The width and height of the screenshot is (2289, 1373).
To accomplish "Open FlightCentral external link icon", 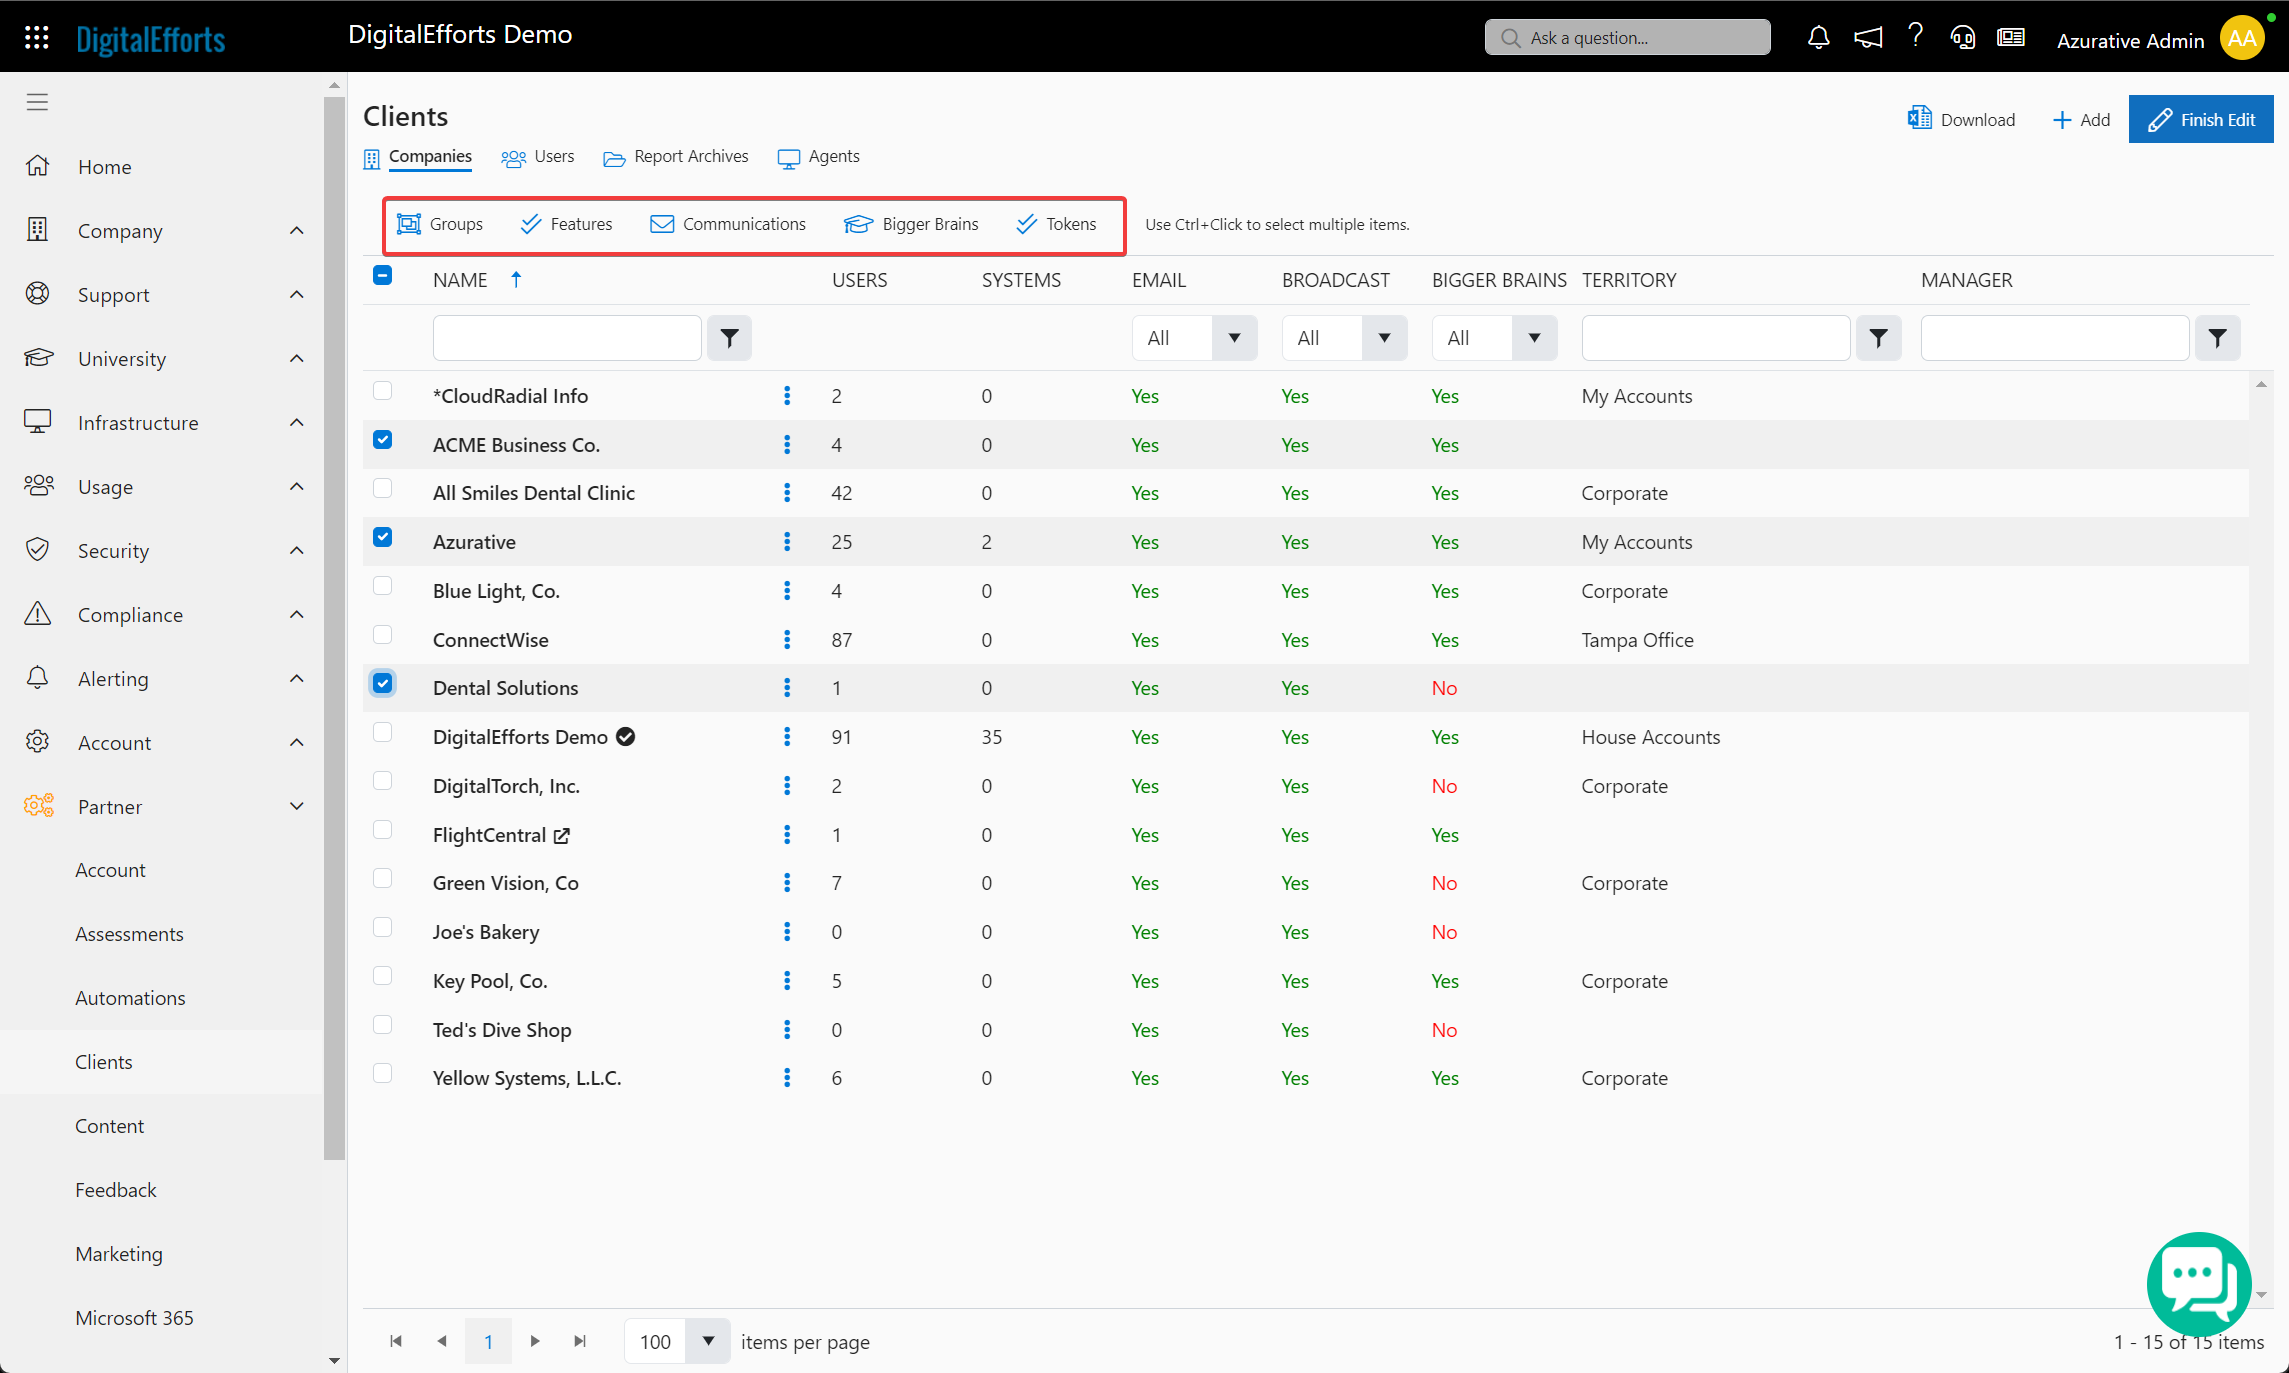I will pyautogui.click(x=562, y=836).
